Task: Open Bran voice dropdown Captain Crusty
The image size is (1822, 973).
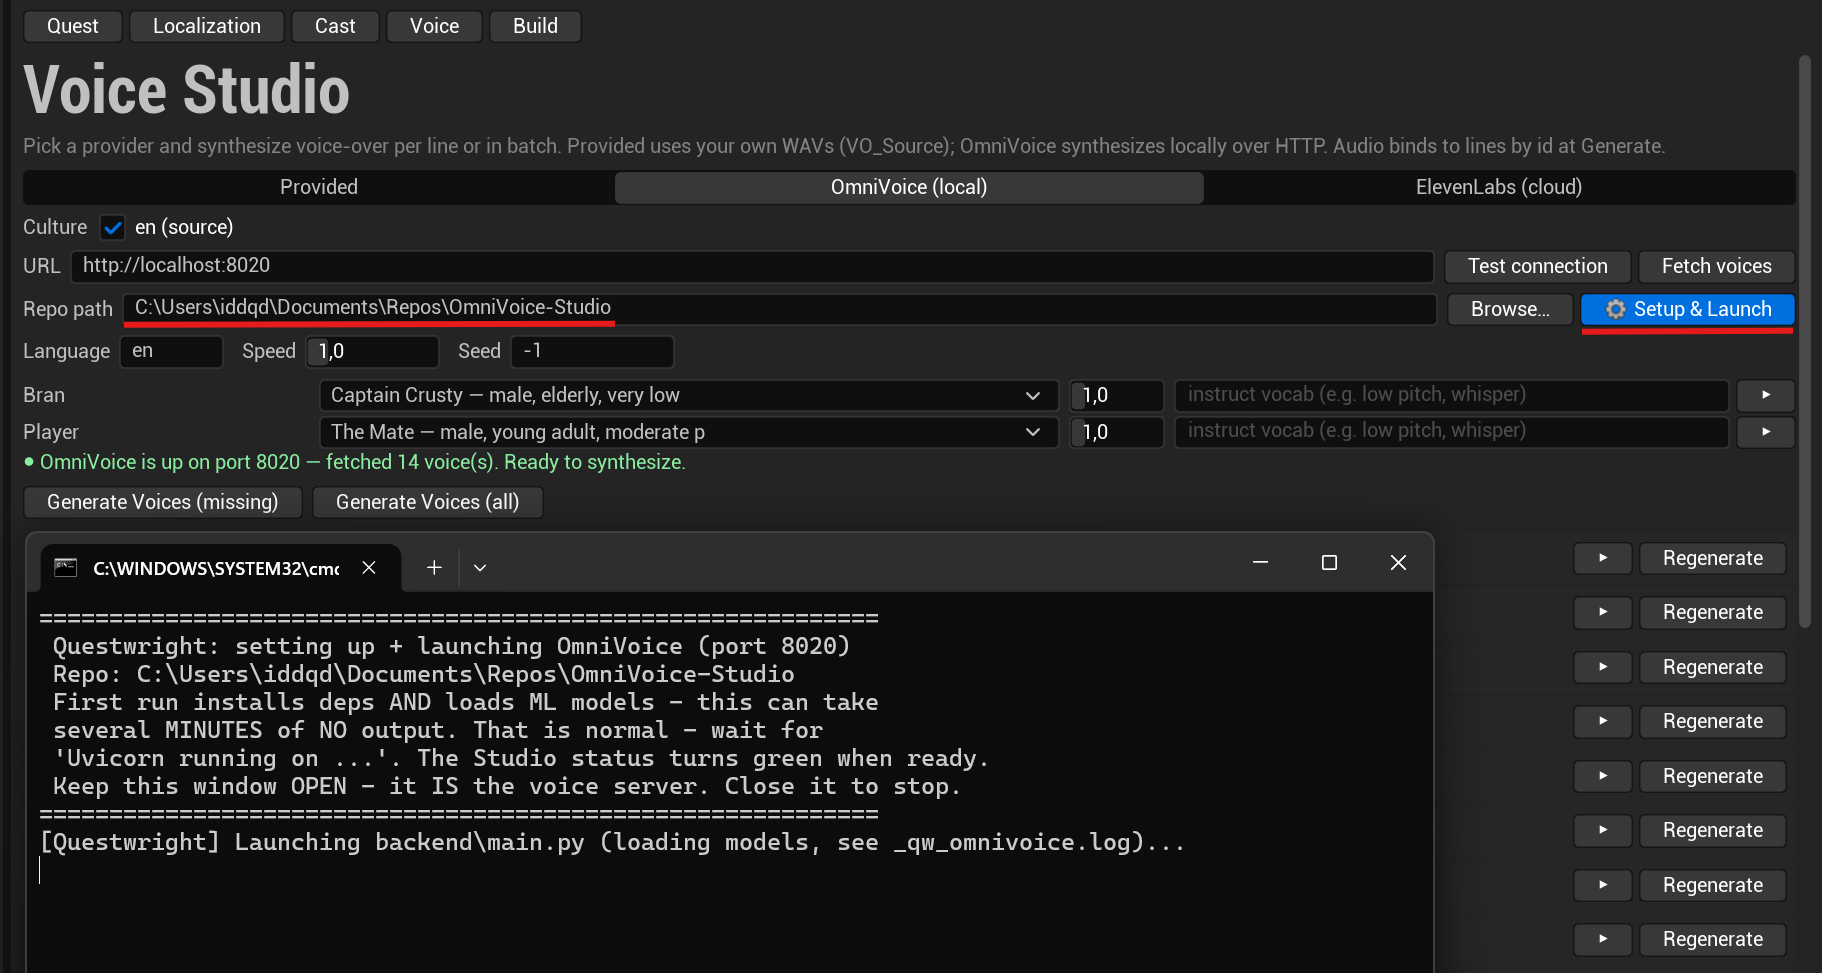Action: 688,395
